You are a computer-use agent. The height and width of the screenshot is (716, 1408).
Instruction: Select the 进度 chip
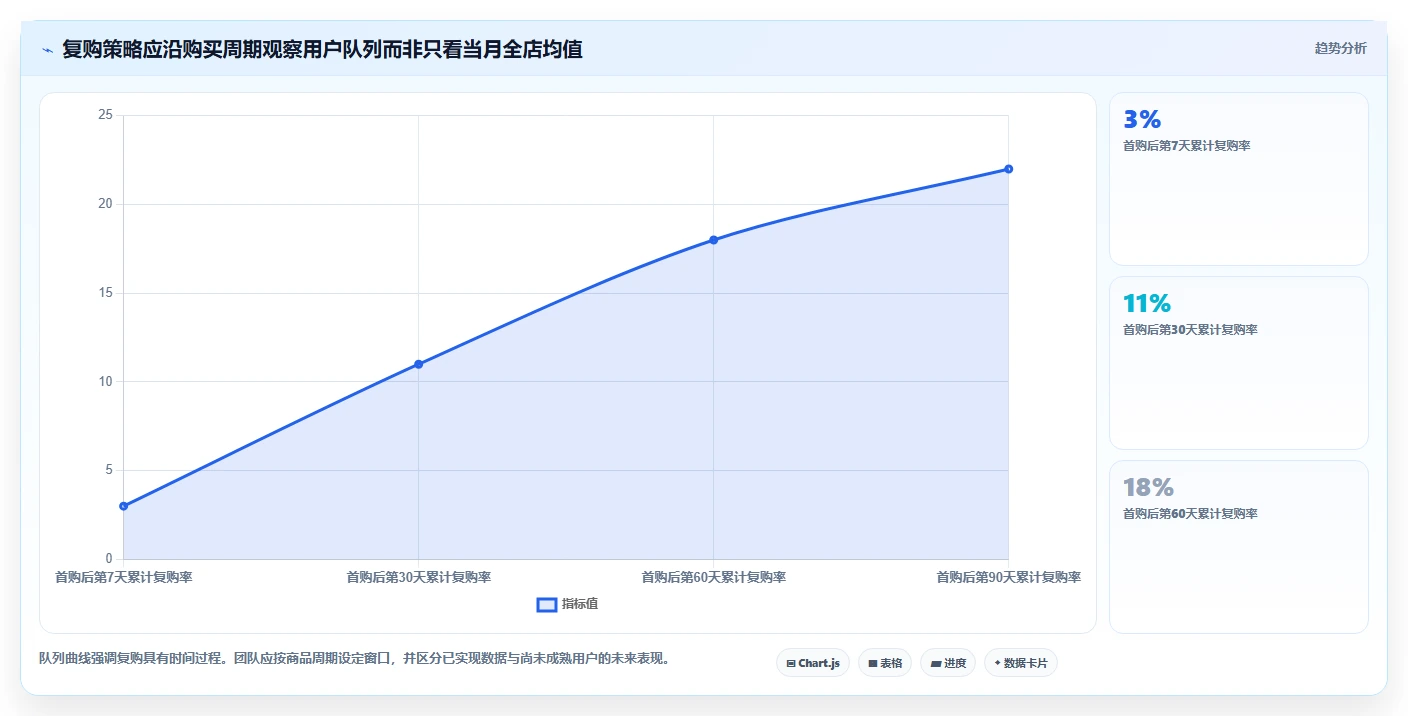pyautogui.click(x=948, y=663)
